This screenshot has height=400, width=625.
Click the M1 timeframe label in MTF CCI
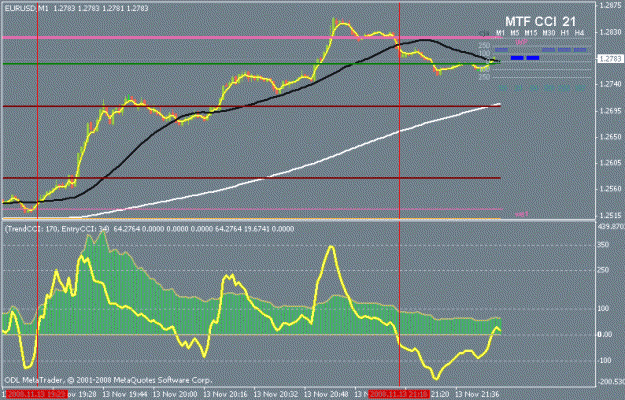pyautogui.click(x=501, y=33)
